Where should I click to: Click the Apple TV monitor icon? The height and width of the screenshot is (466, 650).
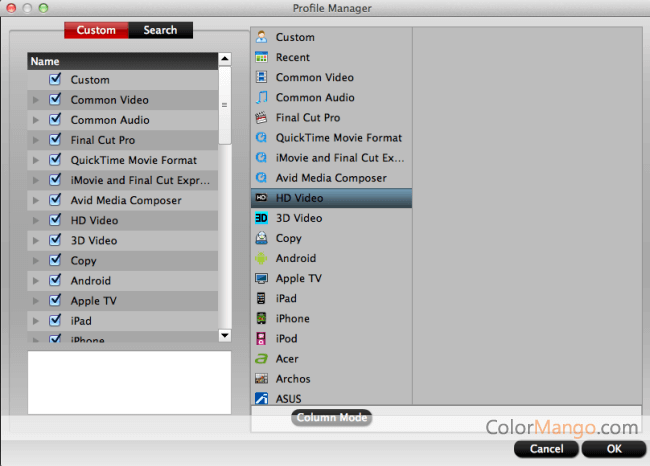[x=261, y=278]
